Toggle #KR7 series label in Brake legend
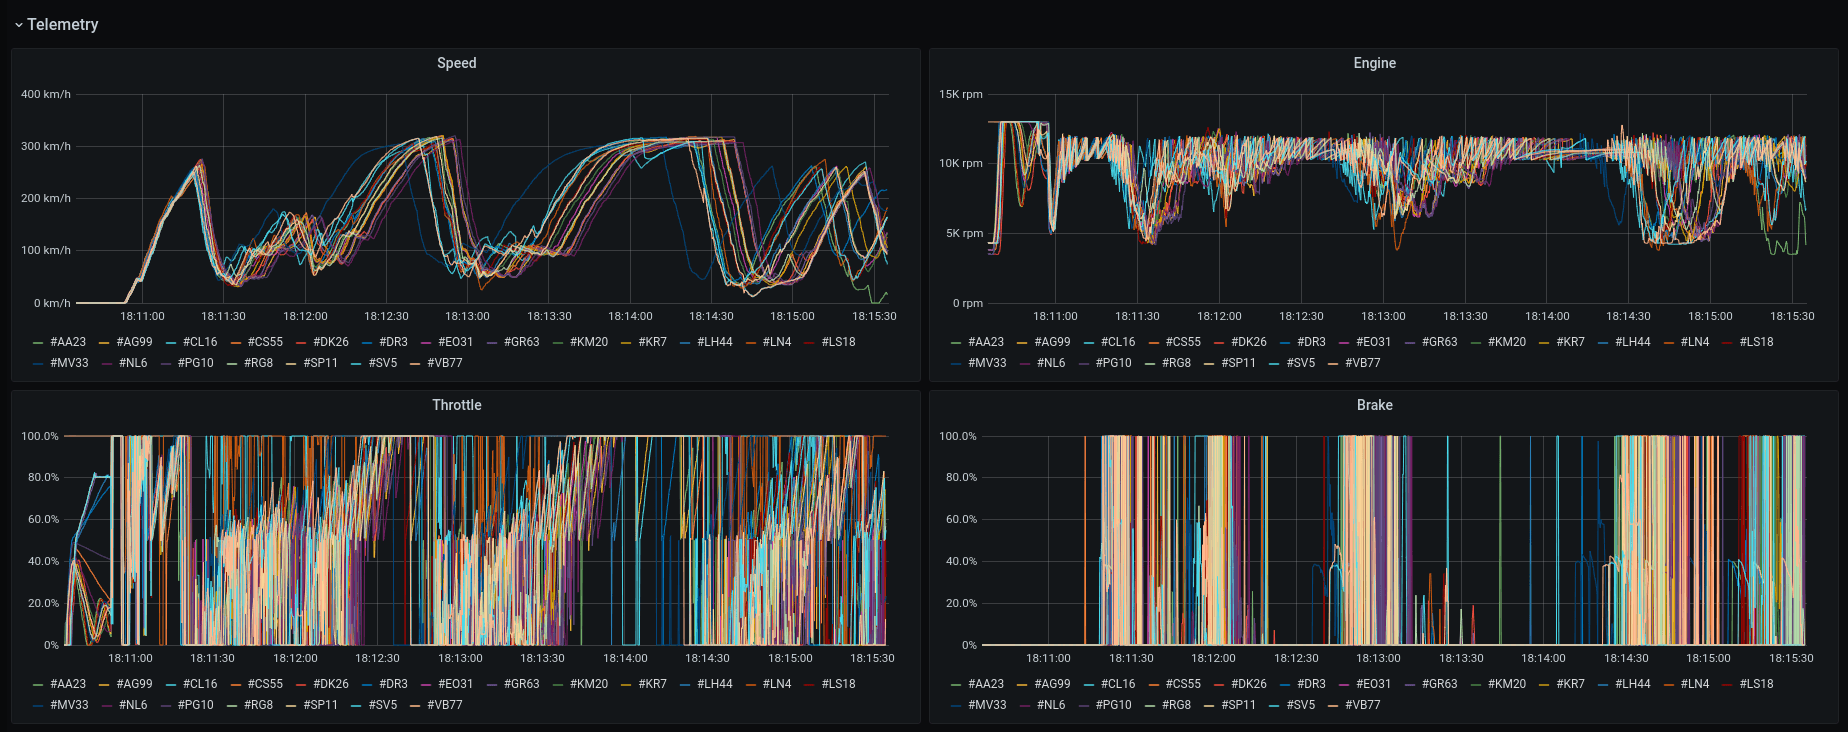 pos(1570,684)
